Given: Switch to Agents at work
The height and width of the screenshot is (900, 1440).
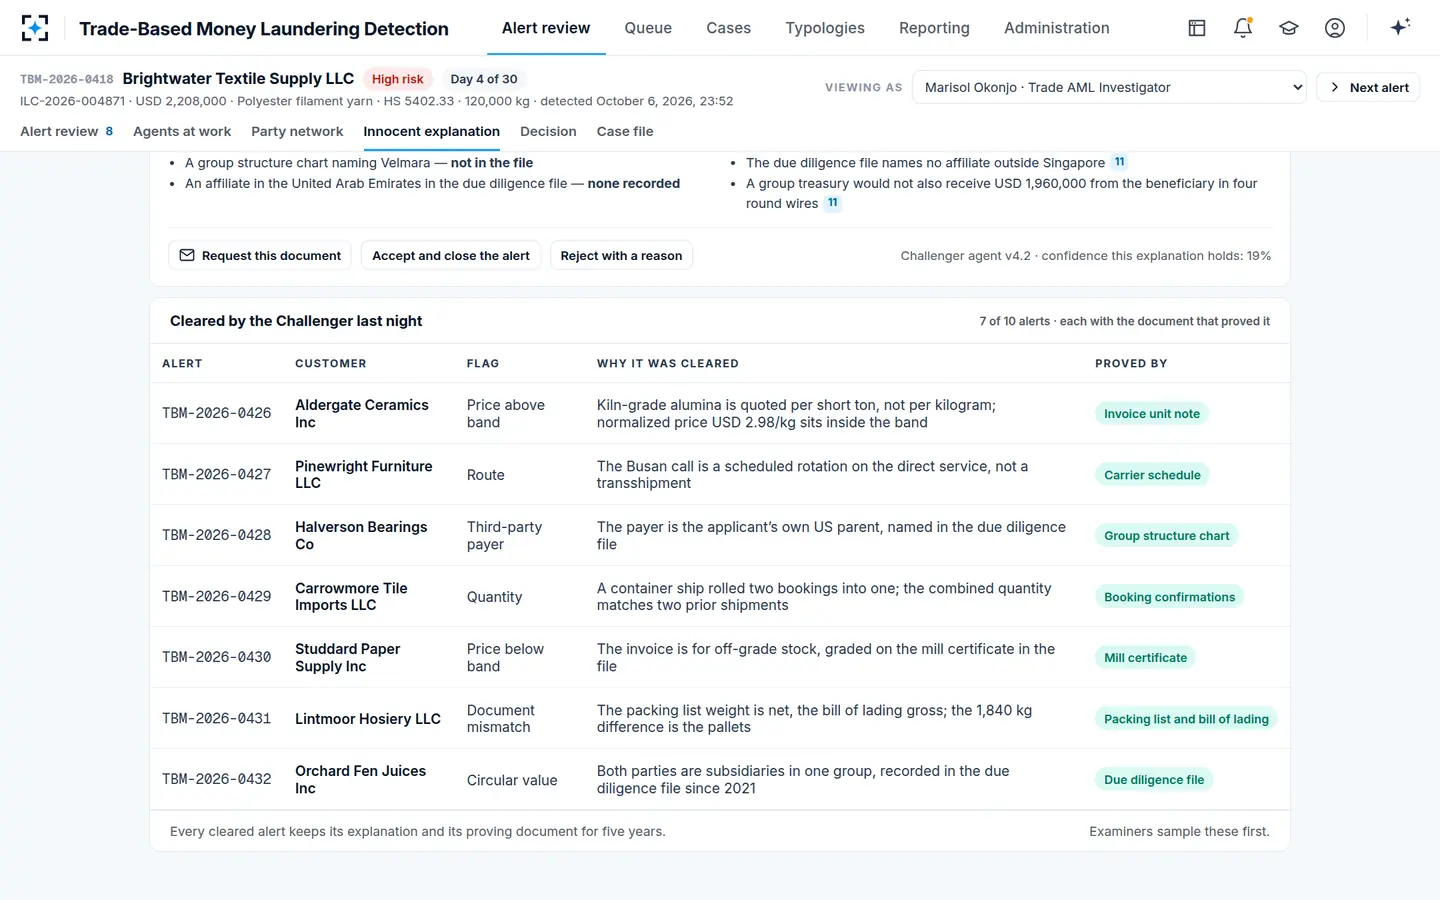Looking at the screenshot, I should (182, 131).
